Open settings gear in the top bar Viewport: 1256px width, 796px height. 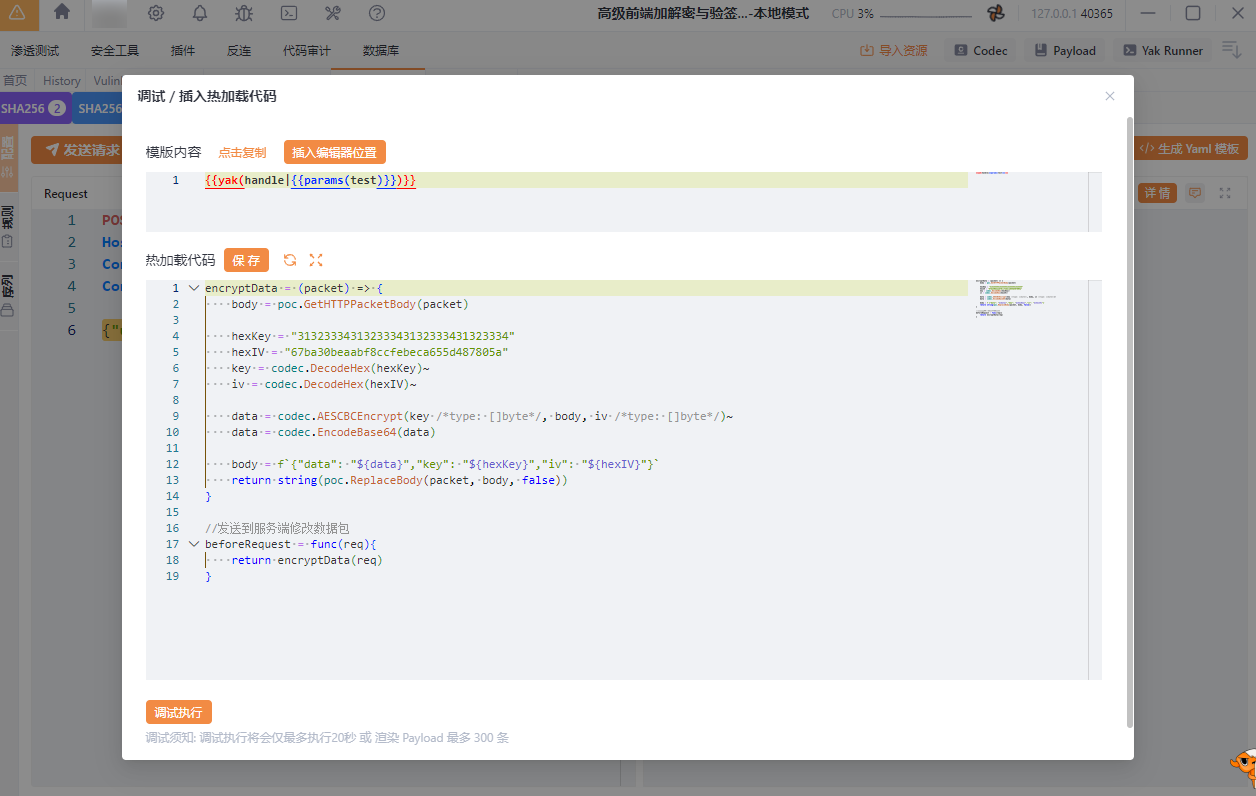click(x=156, y=13)
